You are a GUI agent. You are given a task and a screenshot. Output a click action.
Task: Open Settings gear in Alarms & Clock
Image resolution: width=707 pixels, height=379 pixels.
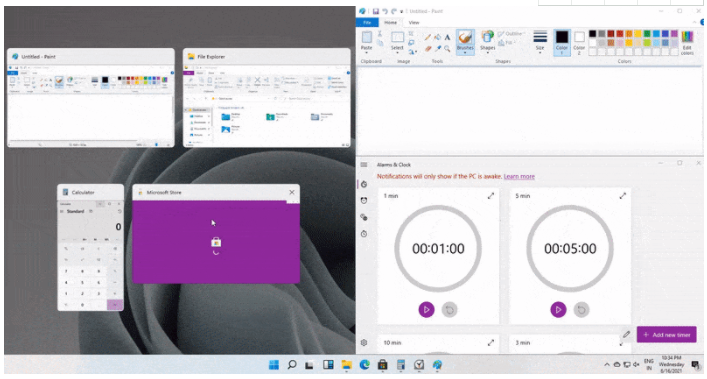point(364,342)
